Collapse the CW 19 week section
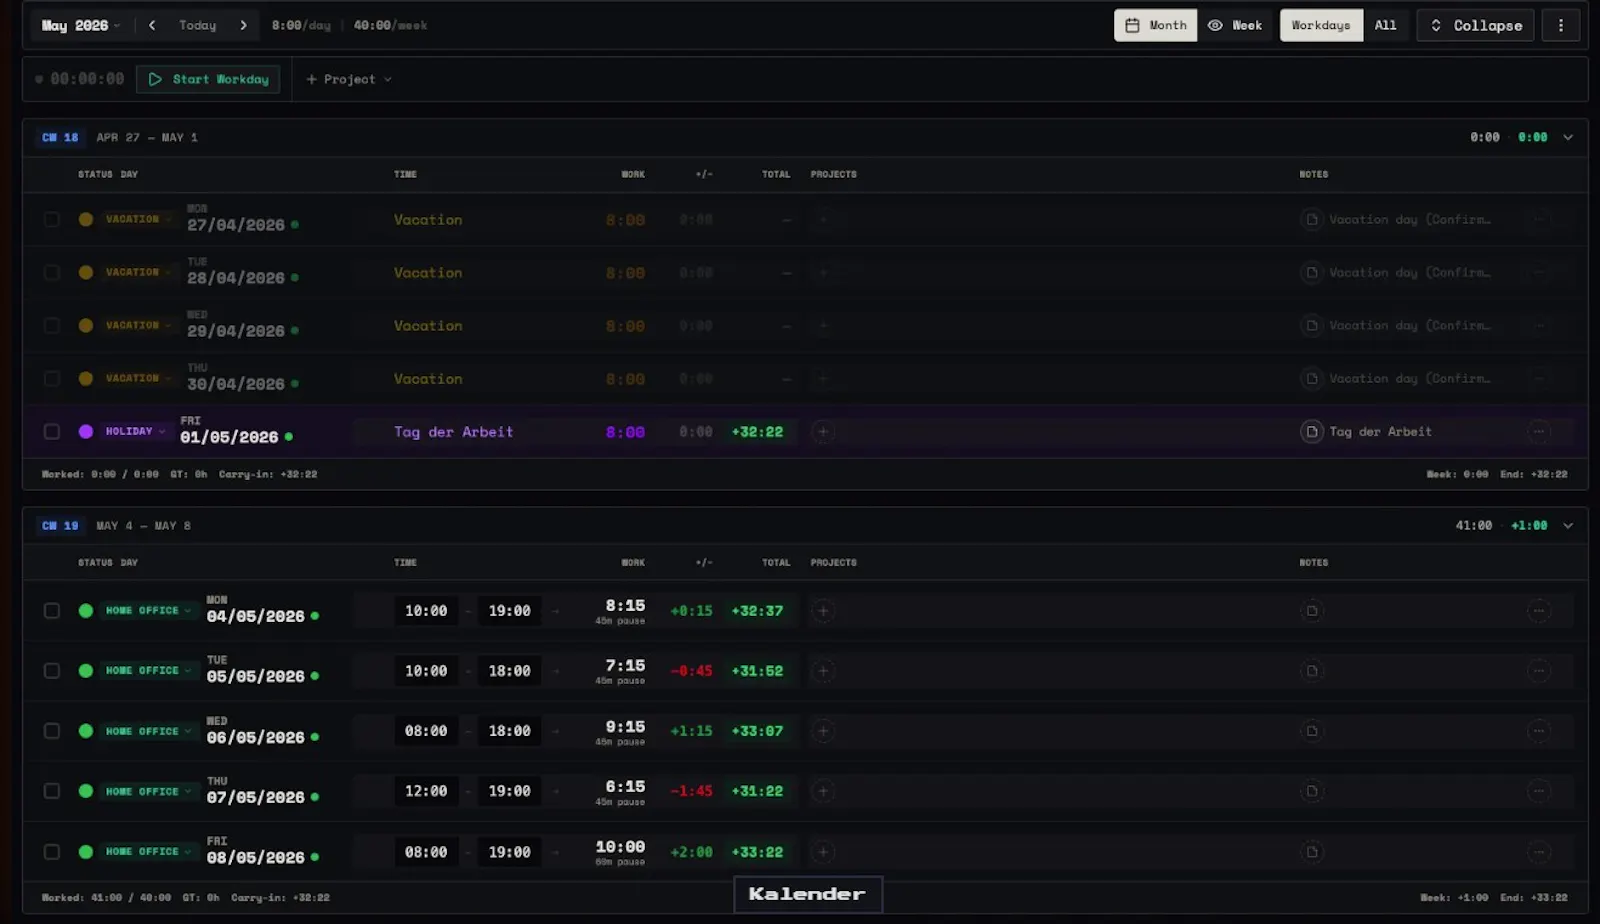The width and height of the screenshot is (1600, 924). [1568, 525]
